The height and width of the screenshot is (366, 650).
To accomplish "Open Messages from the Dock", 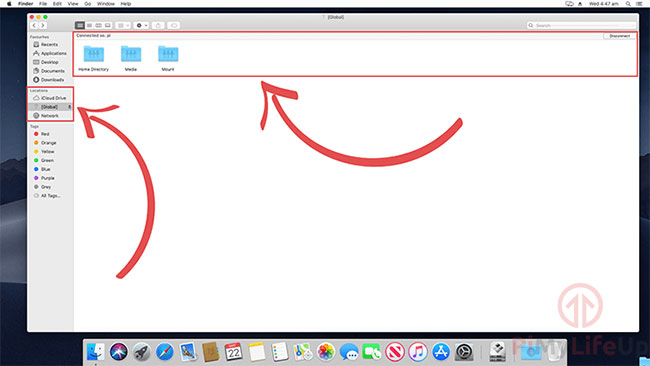I will (349, 352).
